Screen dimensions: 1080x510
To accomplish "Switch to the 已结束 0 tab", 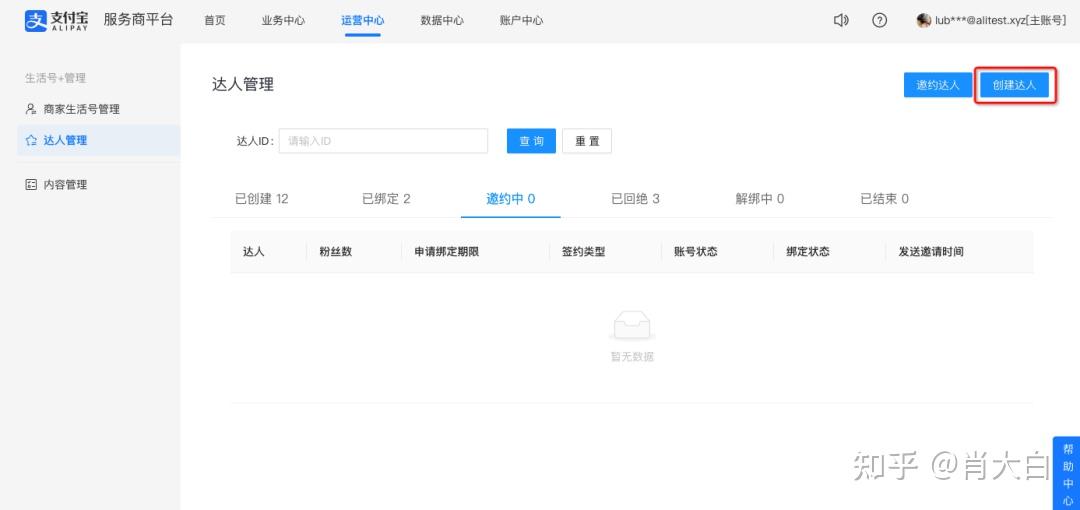I will pos(884,199).
